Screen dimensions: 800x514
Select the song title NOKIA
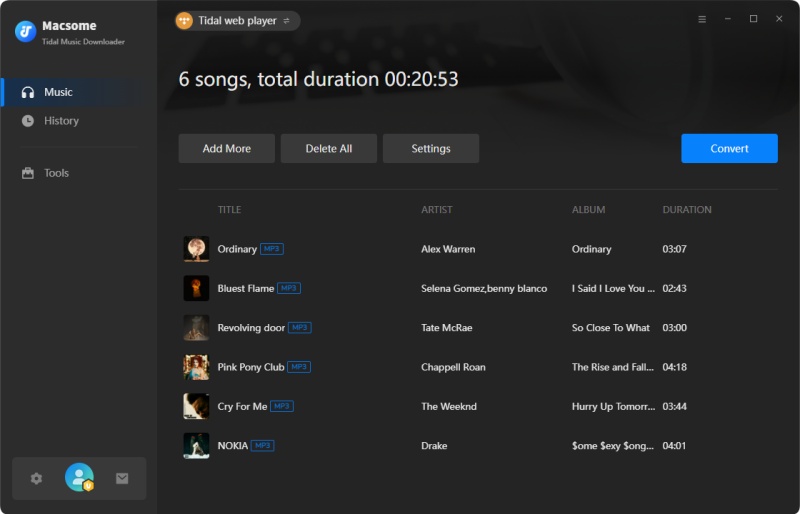click(233, 446)
